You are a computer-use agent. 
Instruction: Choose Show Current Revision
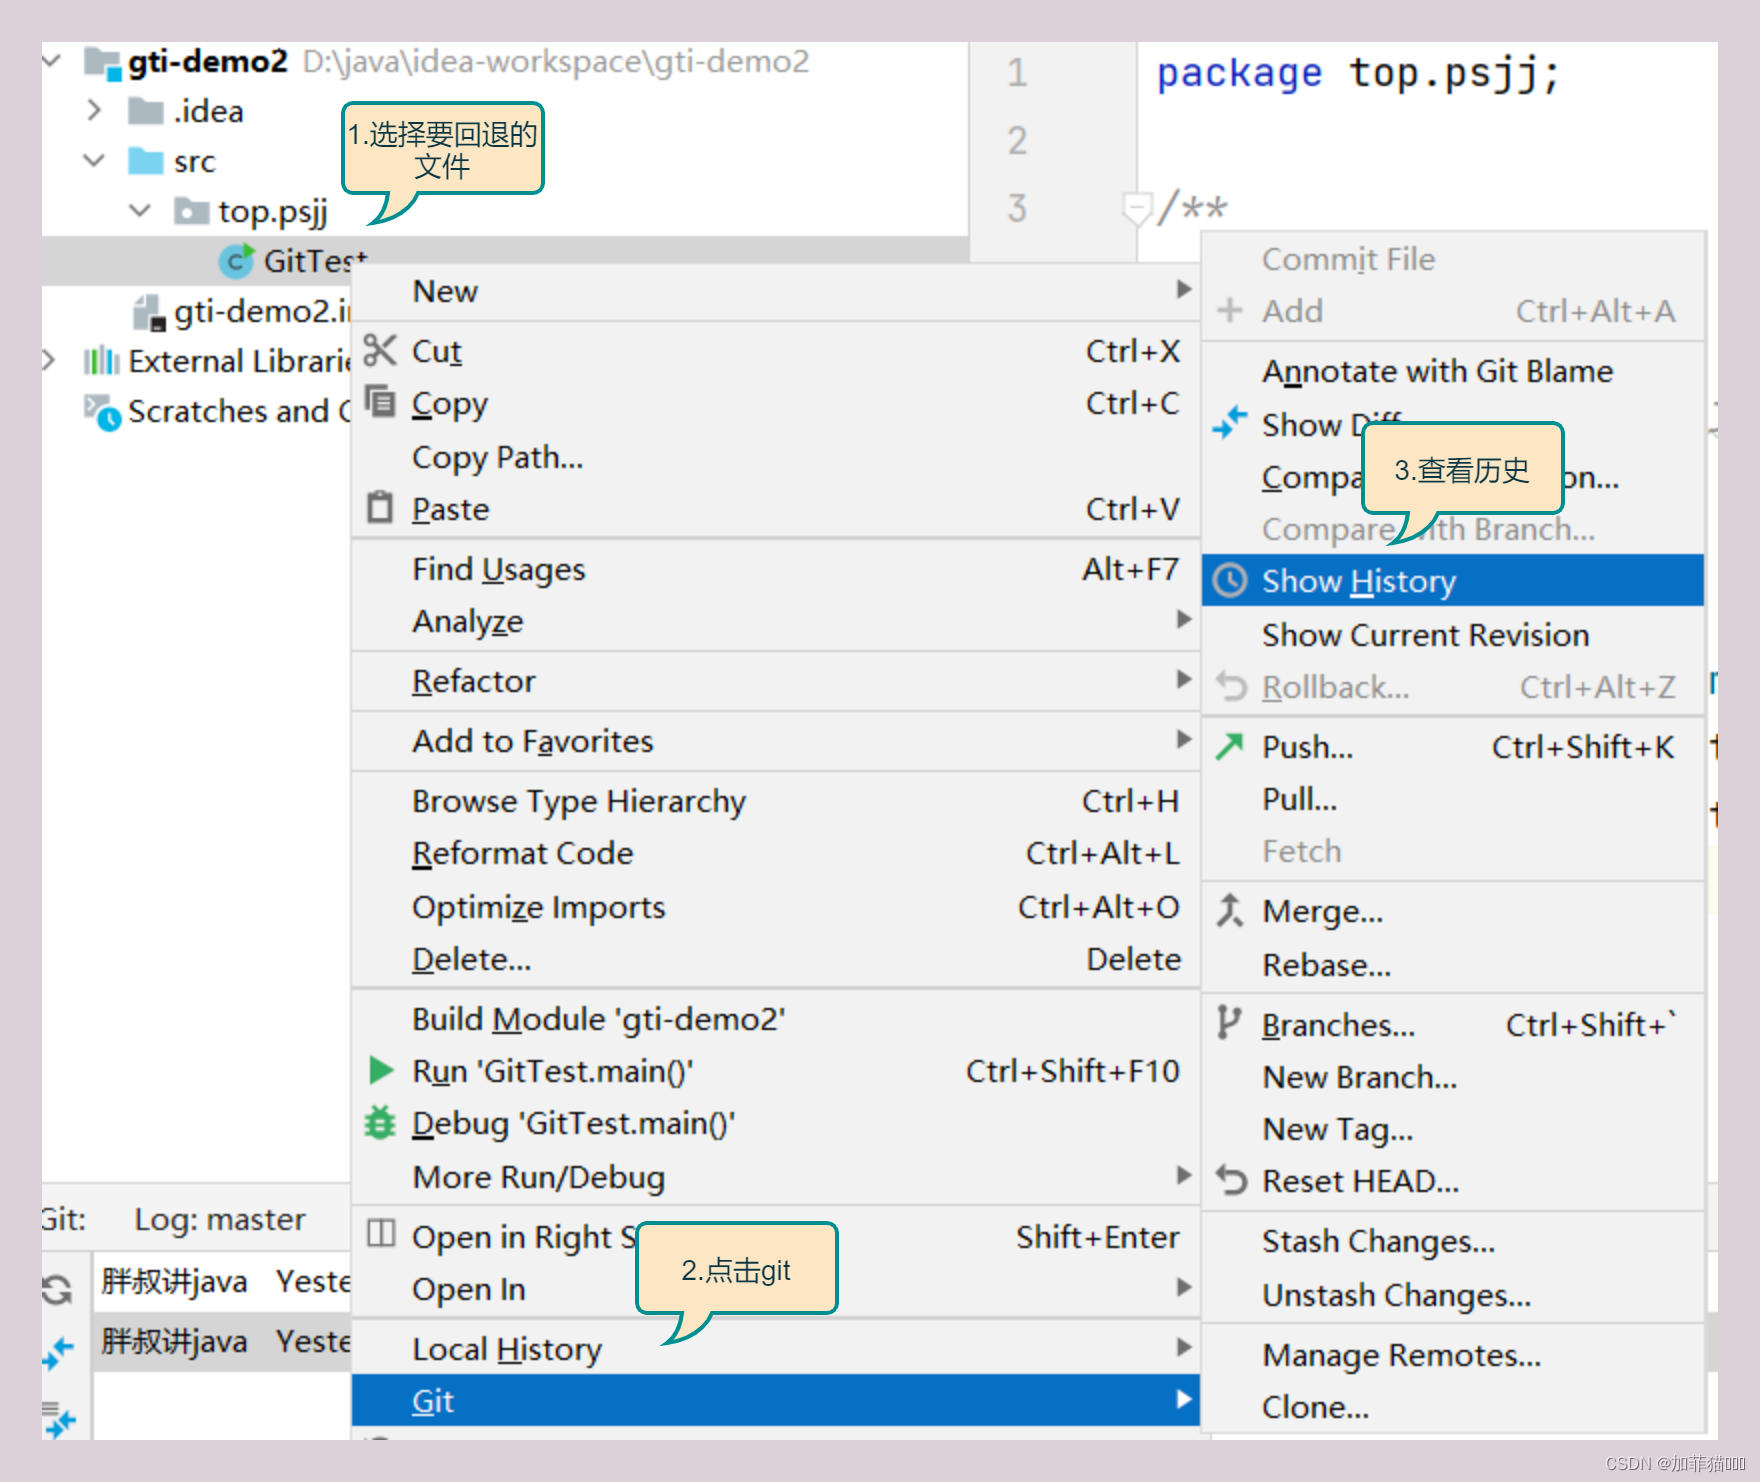click(1453, 635)
